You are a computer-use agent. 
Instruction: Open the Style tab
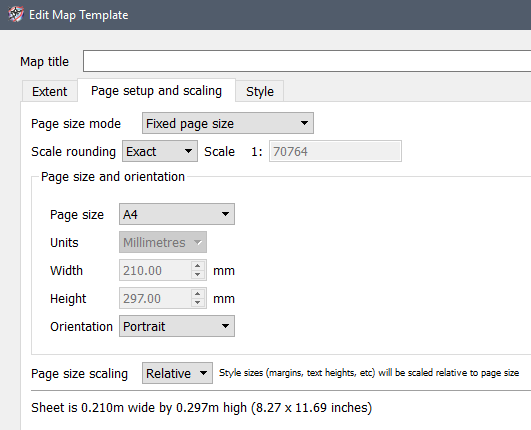tap(260, 91)
